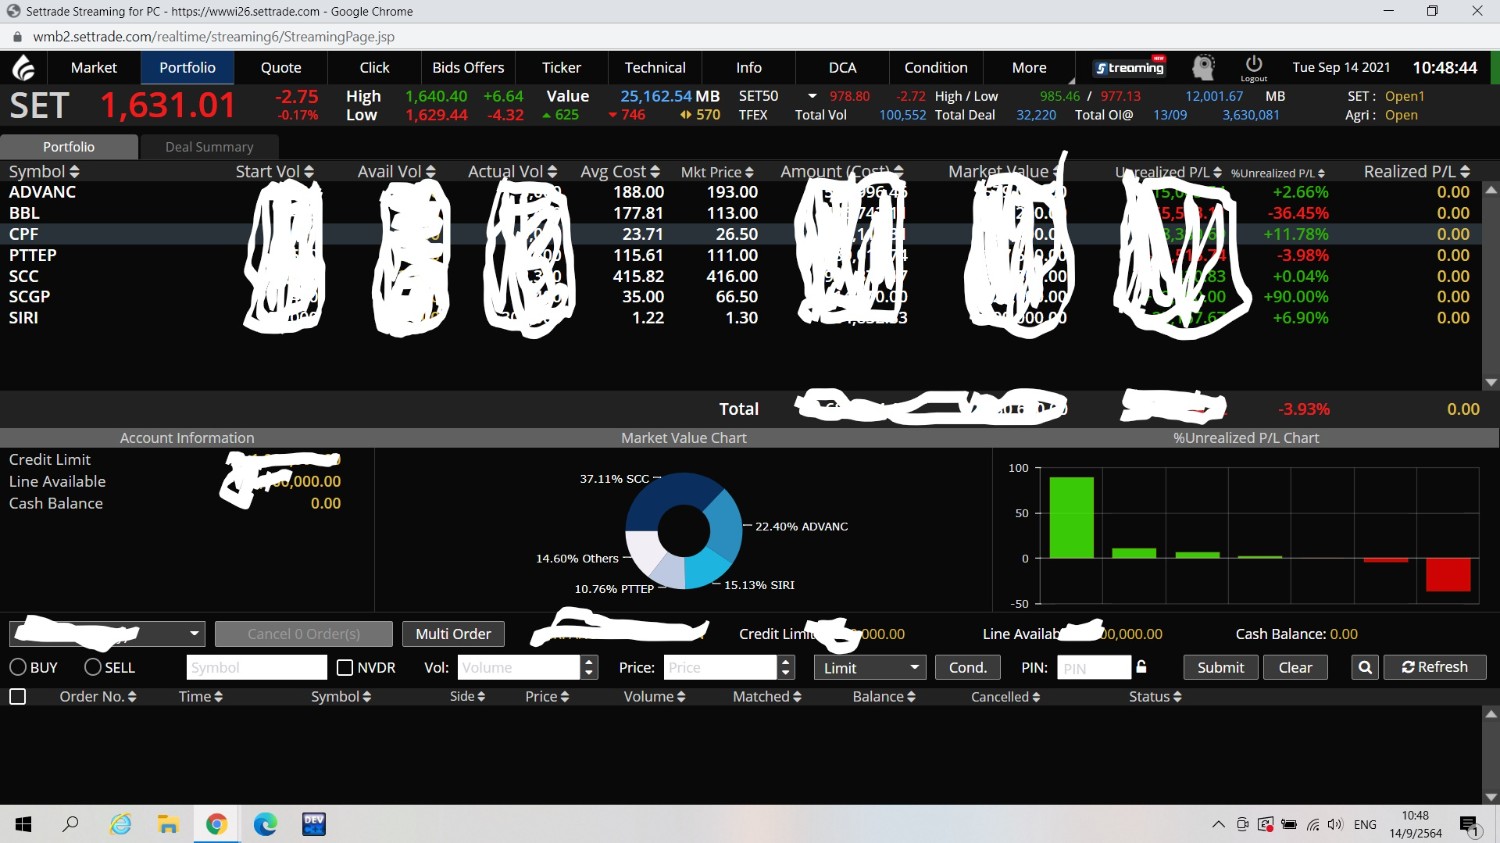Click the red bar in P/L chart
Viewport: 1500px width, 843px height.
click(1448, 574)
